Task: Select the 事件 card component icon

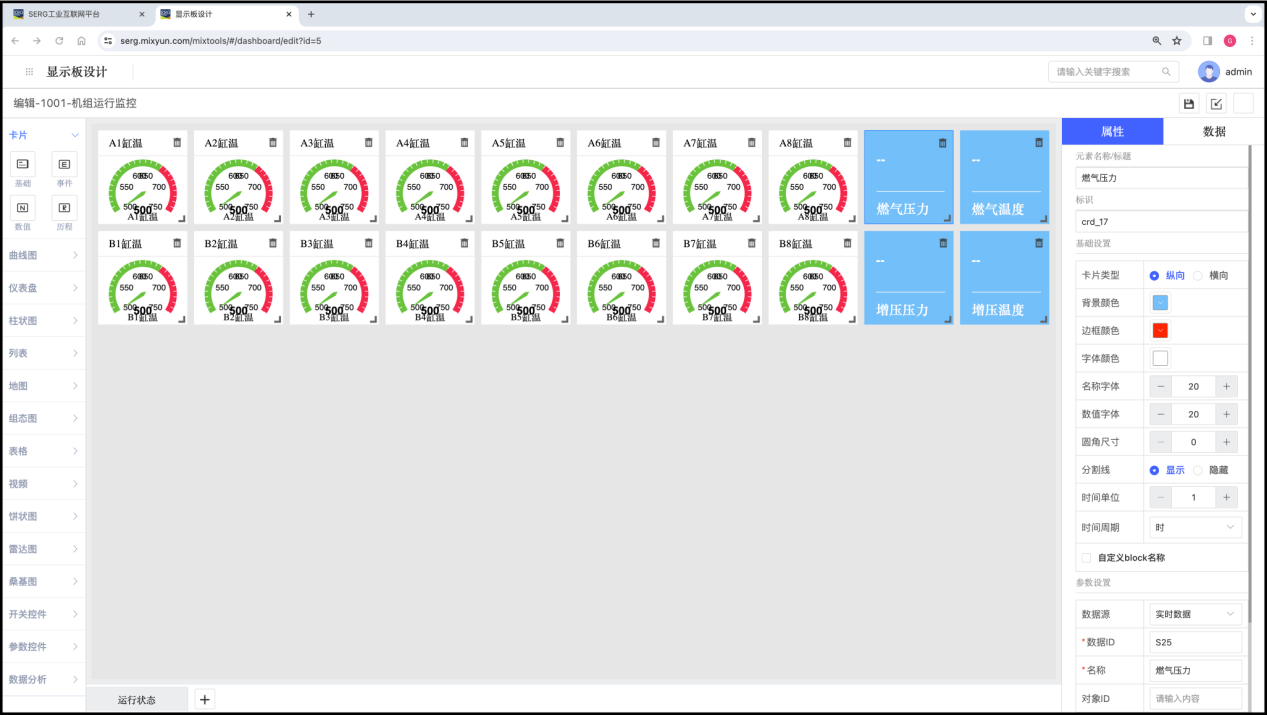Action: click(x=64, y=164)
